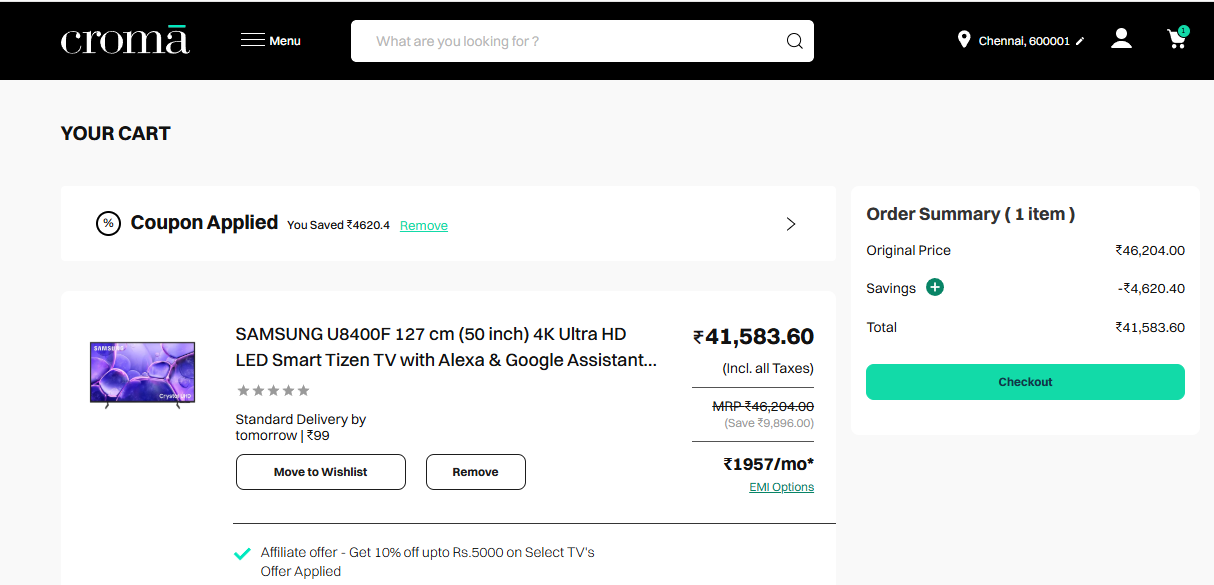This screenshot has width=1214, height=585.
Task: Open the Samsung U8400F product title
Action: coord(446,347)
